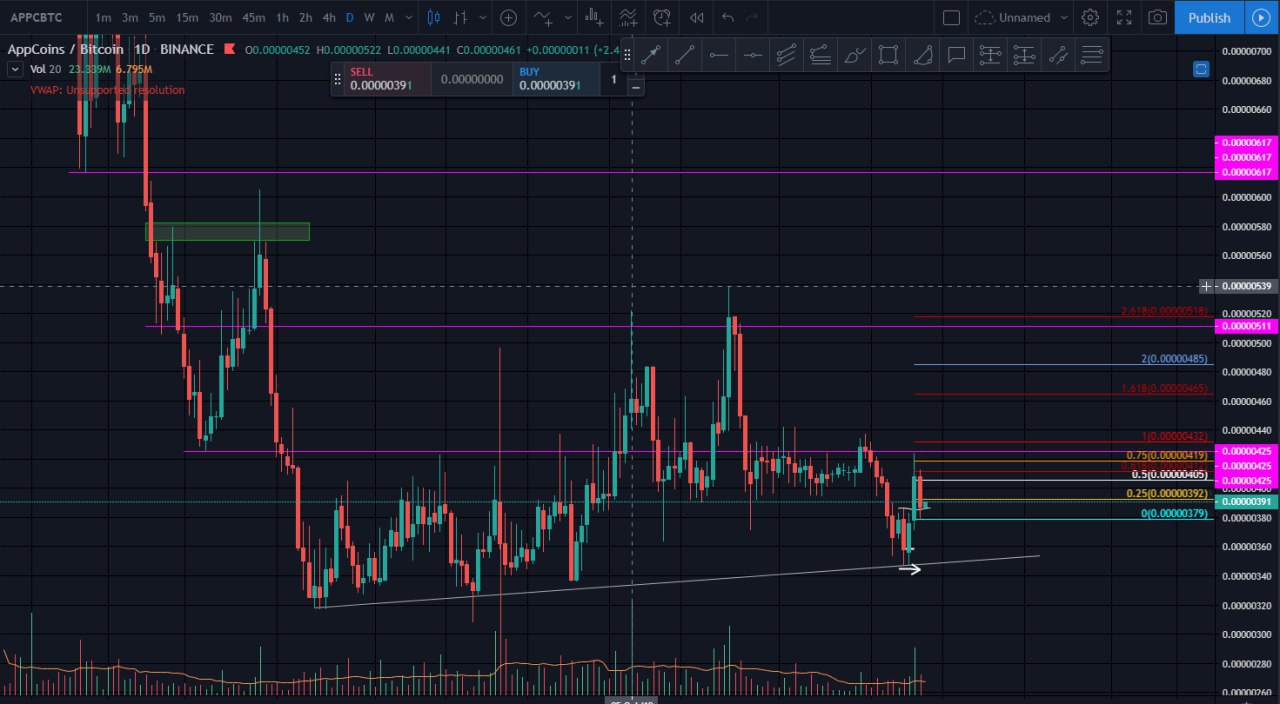
Task: Click the SELL 0.00000391 button
Action: (388, 79)
